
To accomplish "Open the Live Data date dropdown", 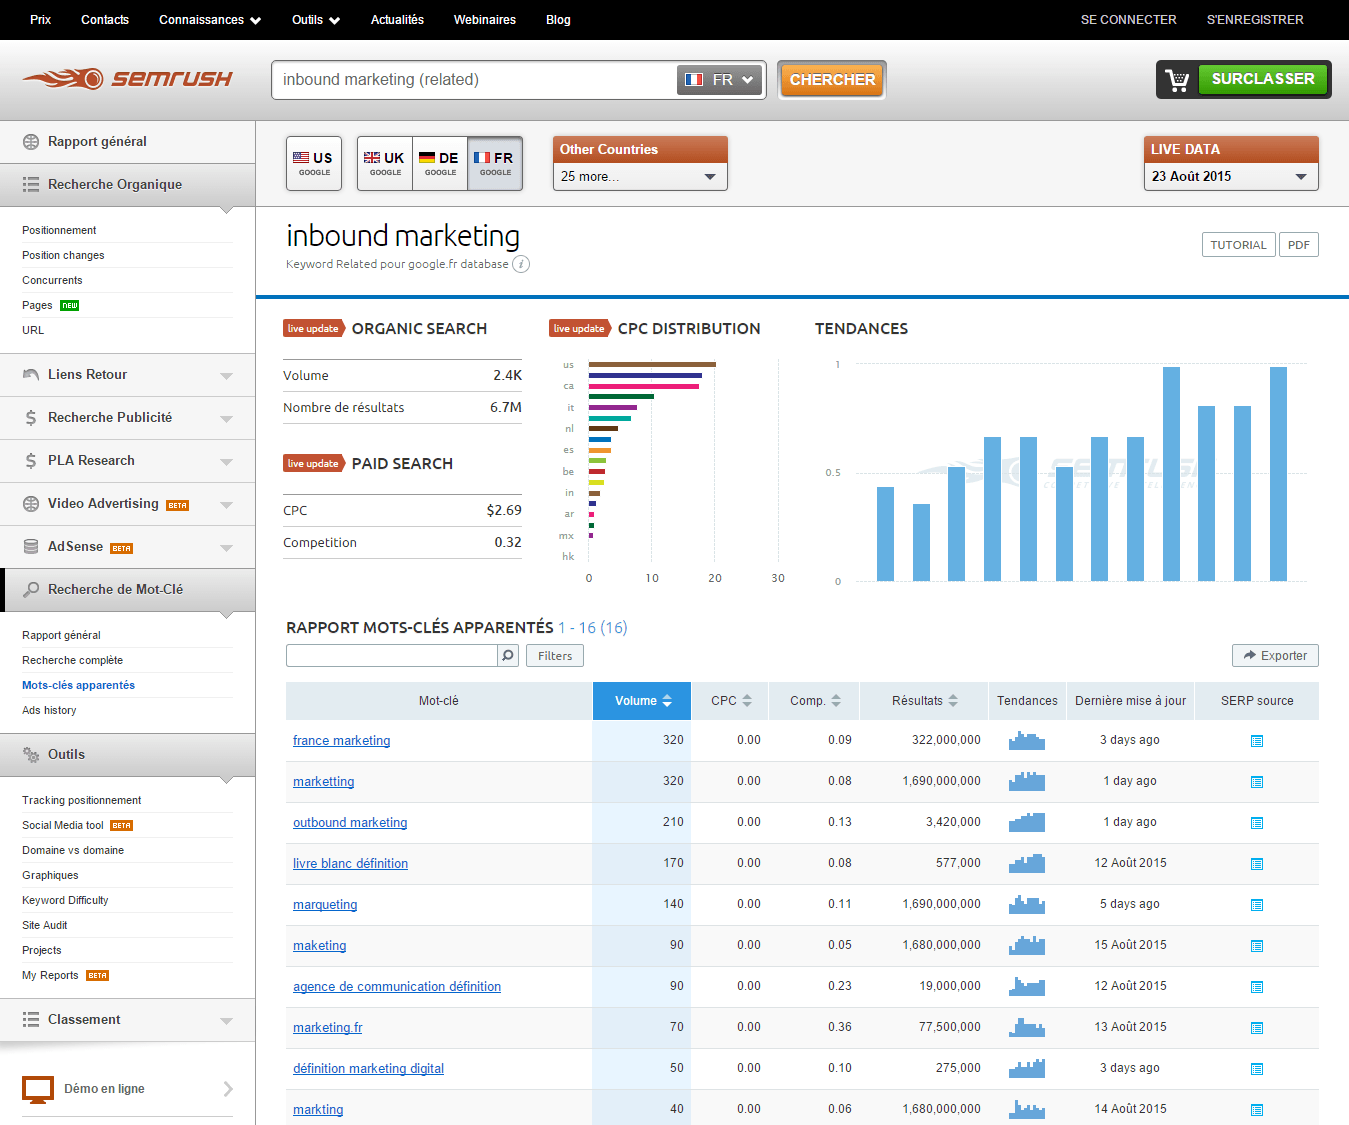I will tap(1231, 176).
